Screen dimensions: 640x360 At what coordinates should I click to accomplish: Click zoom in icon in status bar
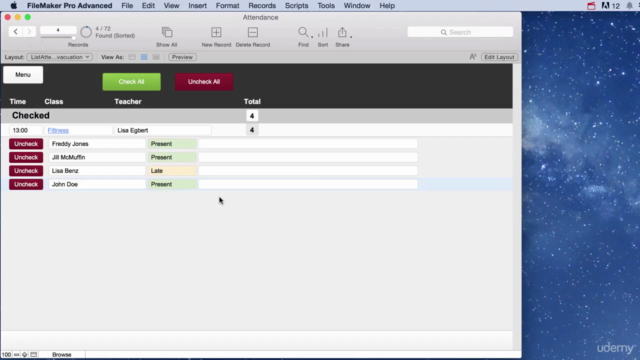pos(24,355)
